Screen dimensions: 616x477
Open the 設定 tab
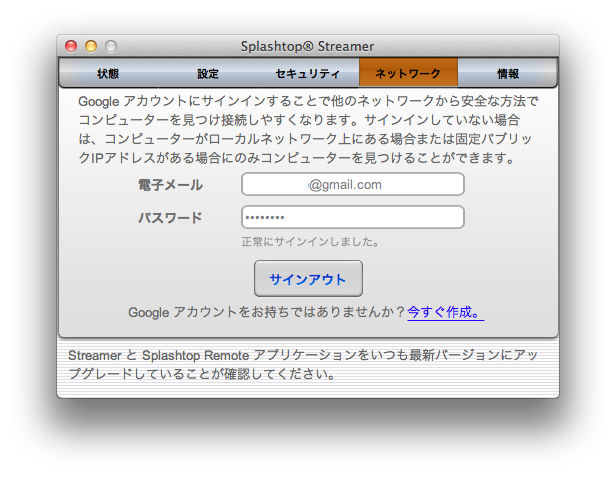point(208,73)
